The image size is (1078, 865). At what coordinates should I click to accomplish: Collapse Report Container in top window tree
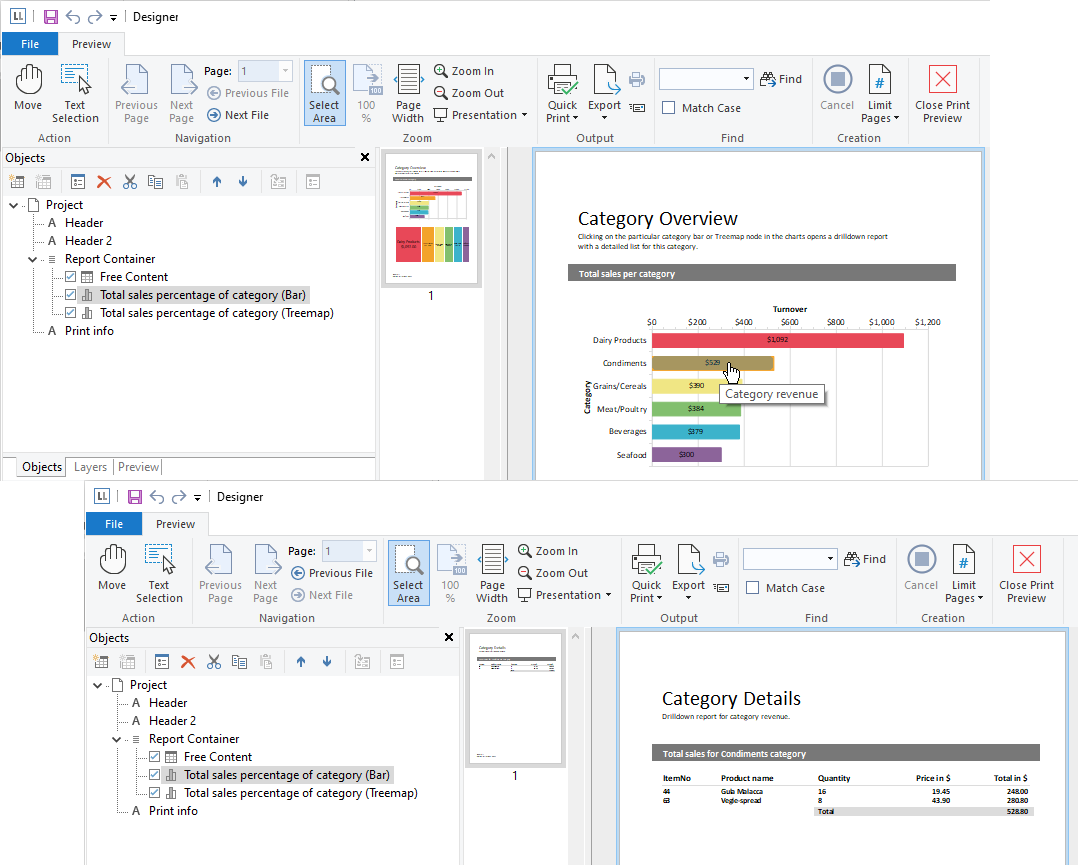coord(32,259)
